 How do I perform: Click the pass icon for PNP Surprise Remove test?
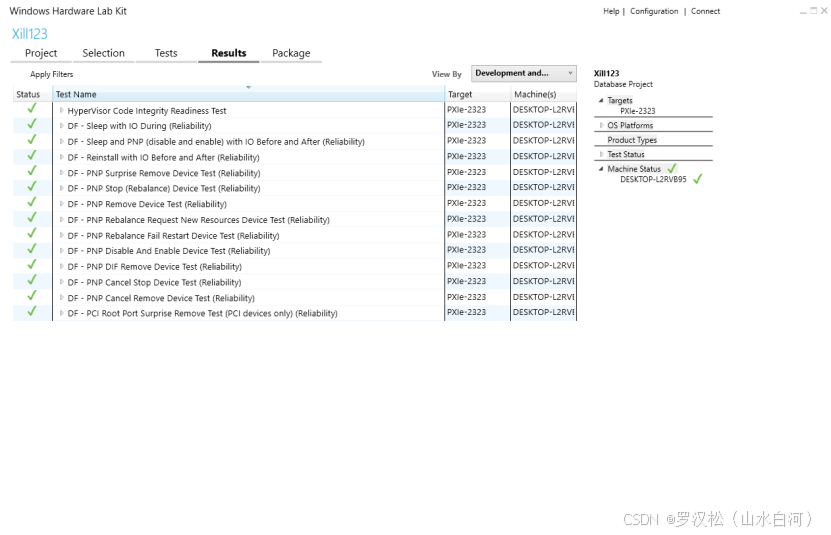click(x=32, y=171)
